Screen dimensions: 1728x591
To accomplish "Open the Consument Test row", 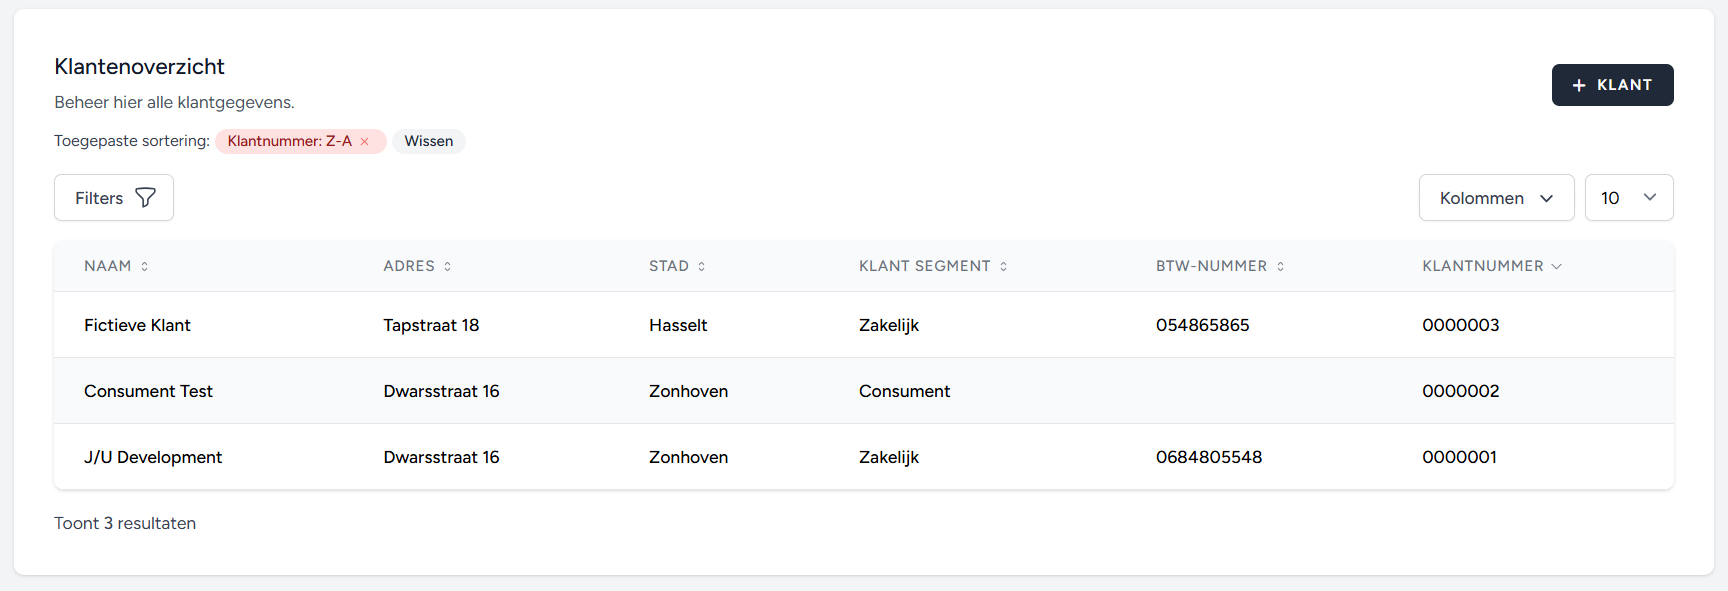I will coord(148,391).
